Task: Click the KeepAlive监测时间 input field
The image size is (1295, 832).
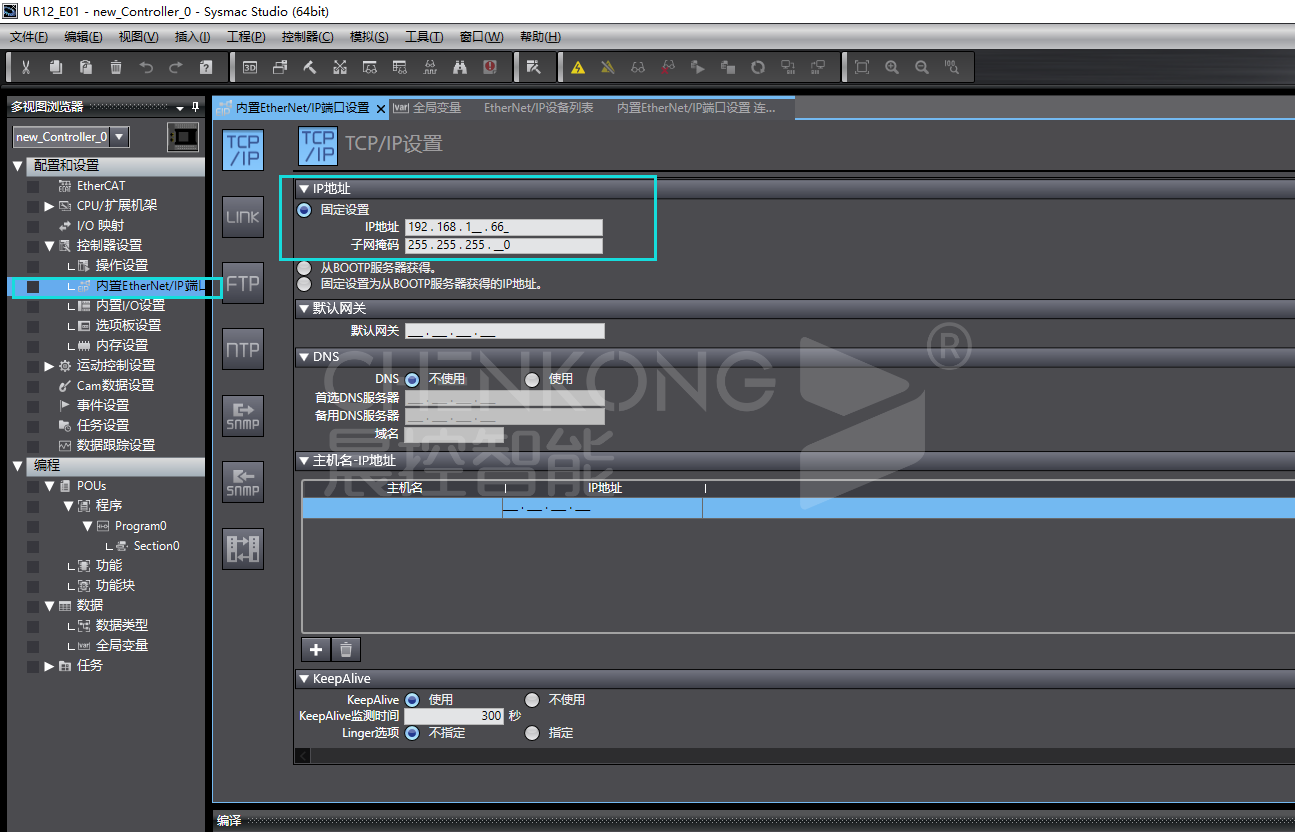Action: [x=455, y=716]
